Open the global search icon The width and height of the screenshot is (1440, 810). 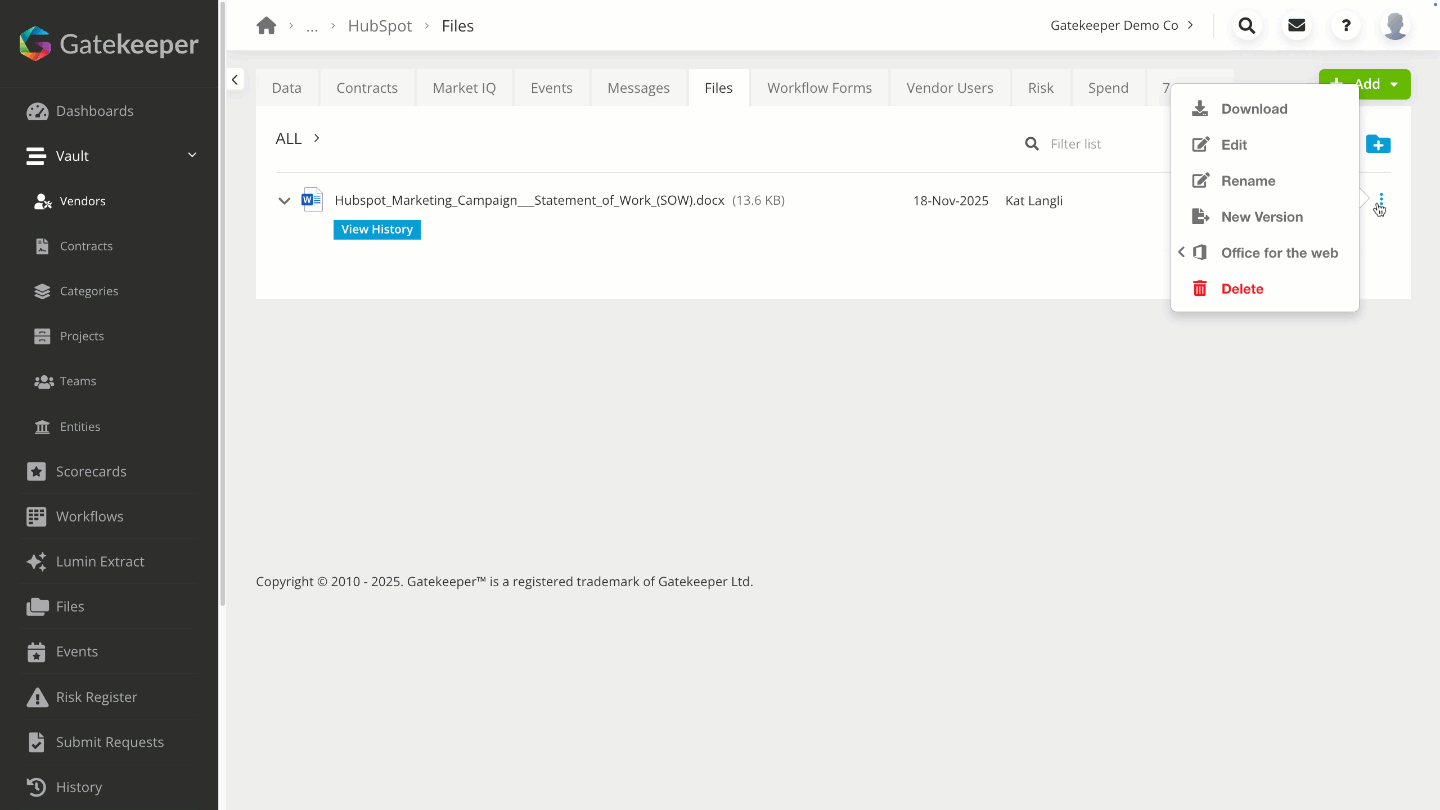[1246, 26]
